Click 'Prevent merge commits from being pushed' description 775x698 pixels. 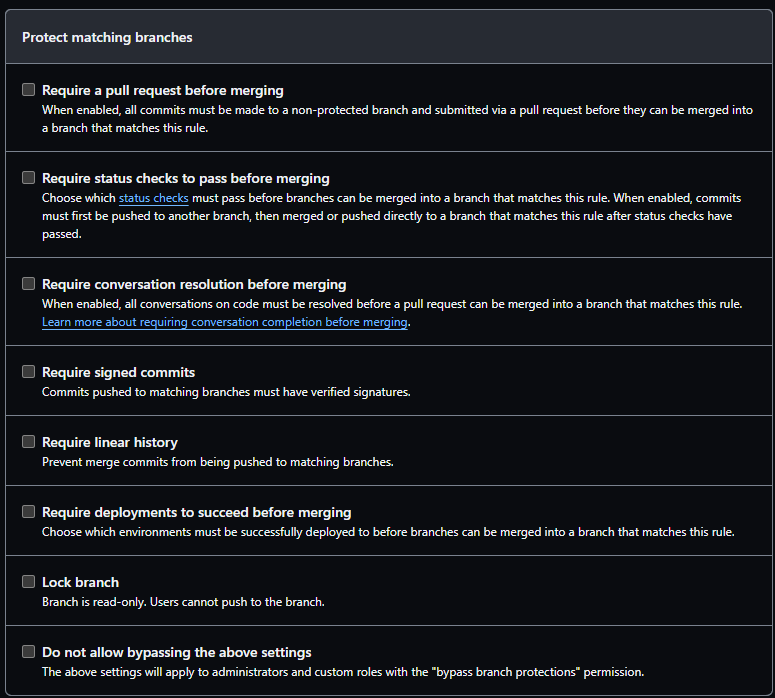[218, 462]
